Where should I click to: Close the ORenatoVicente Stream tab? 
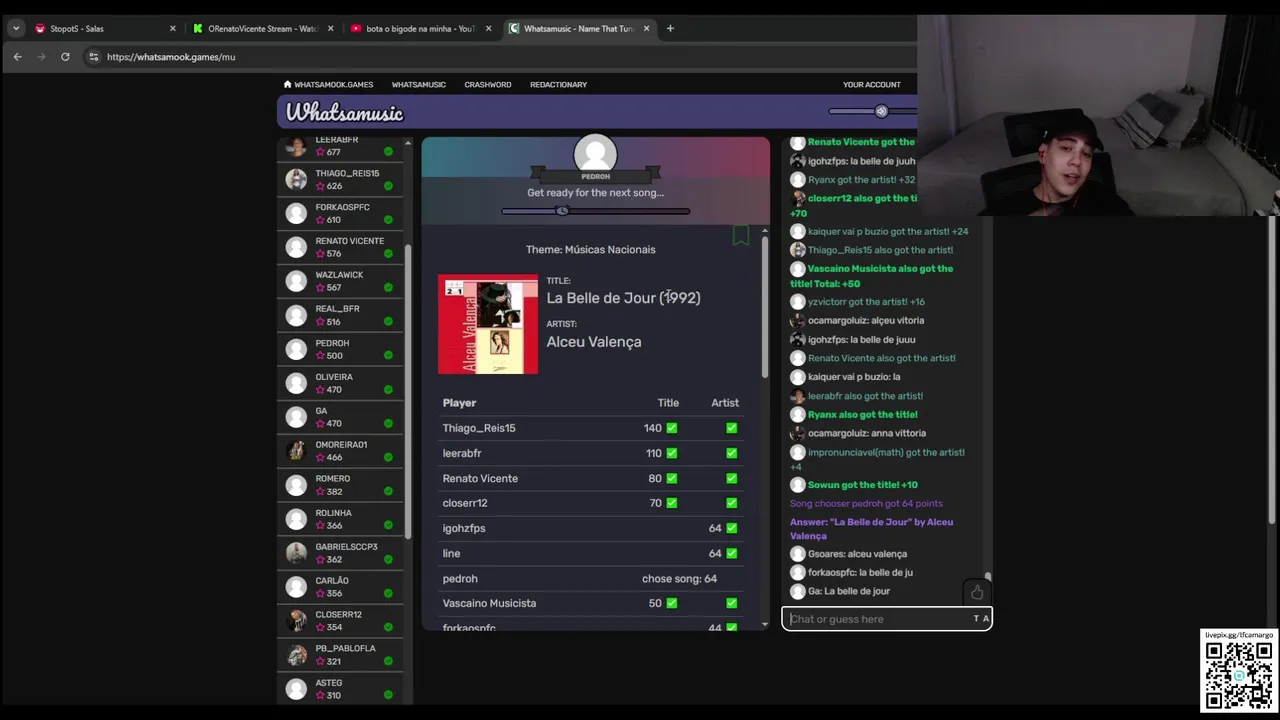[330, 28]
